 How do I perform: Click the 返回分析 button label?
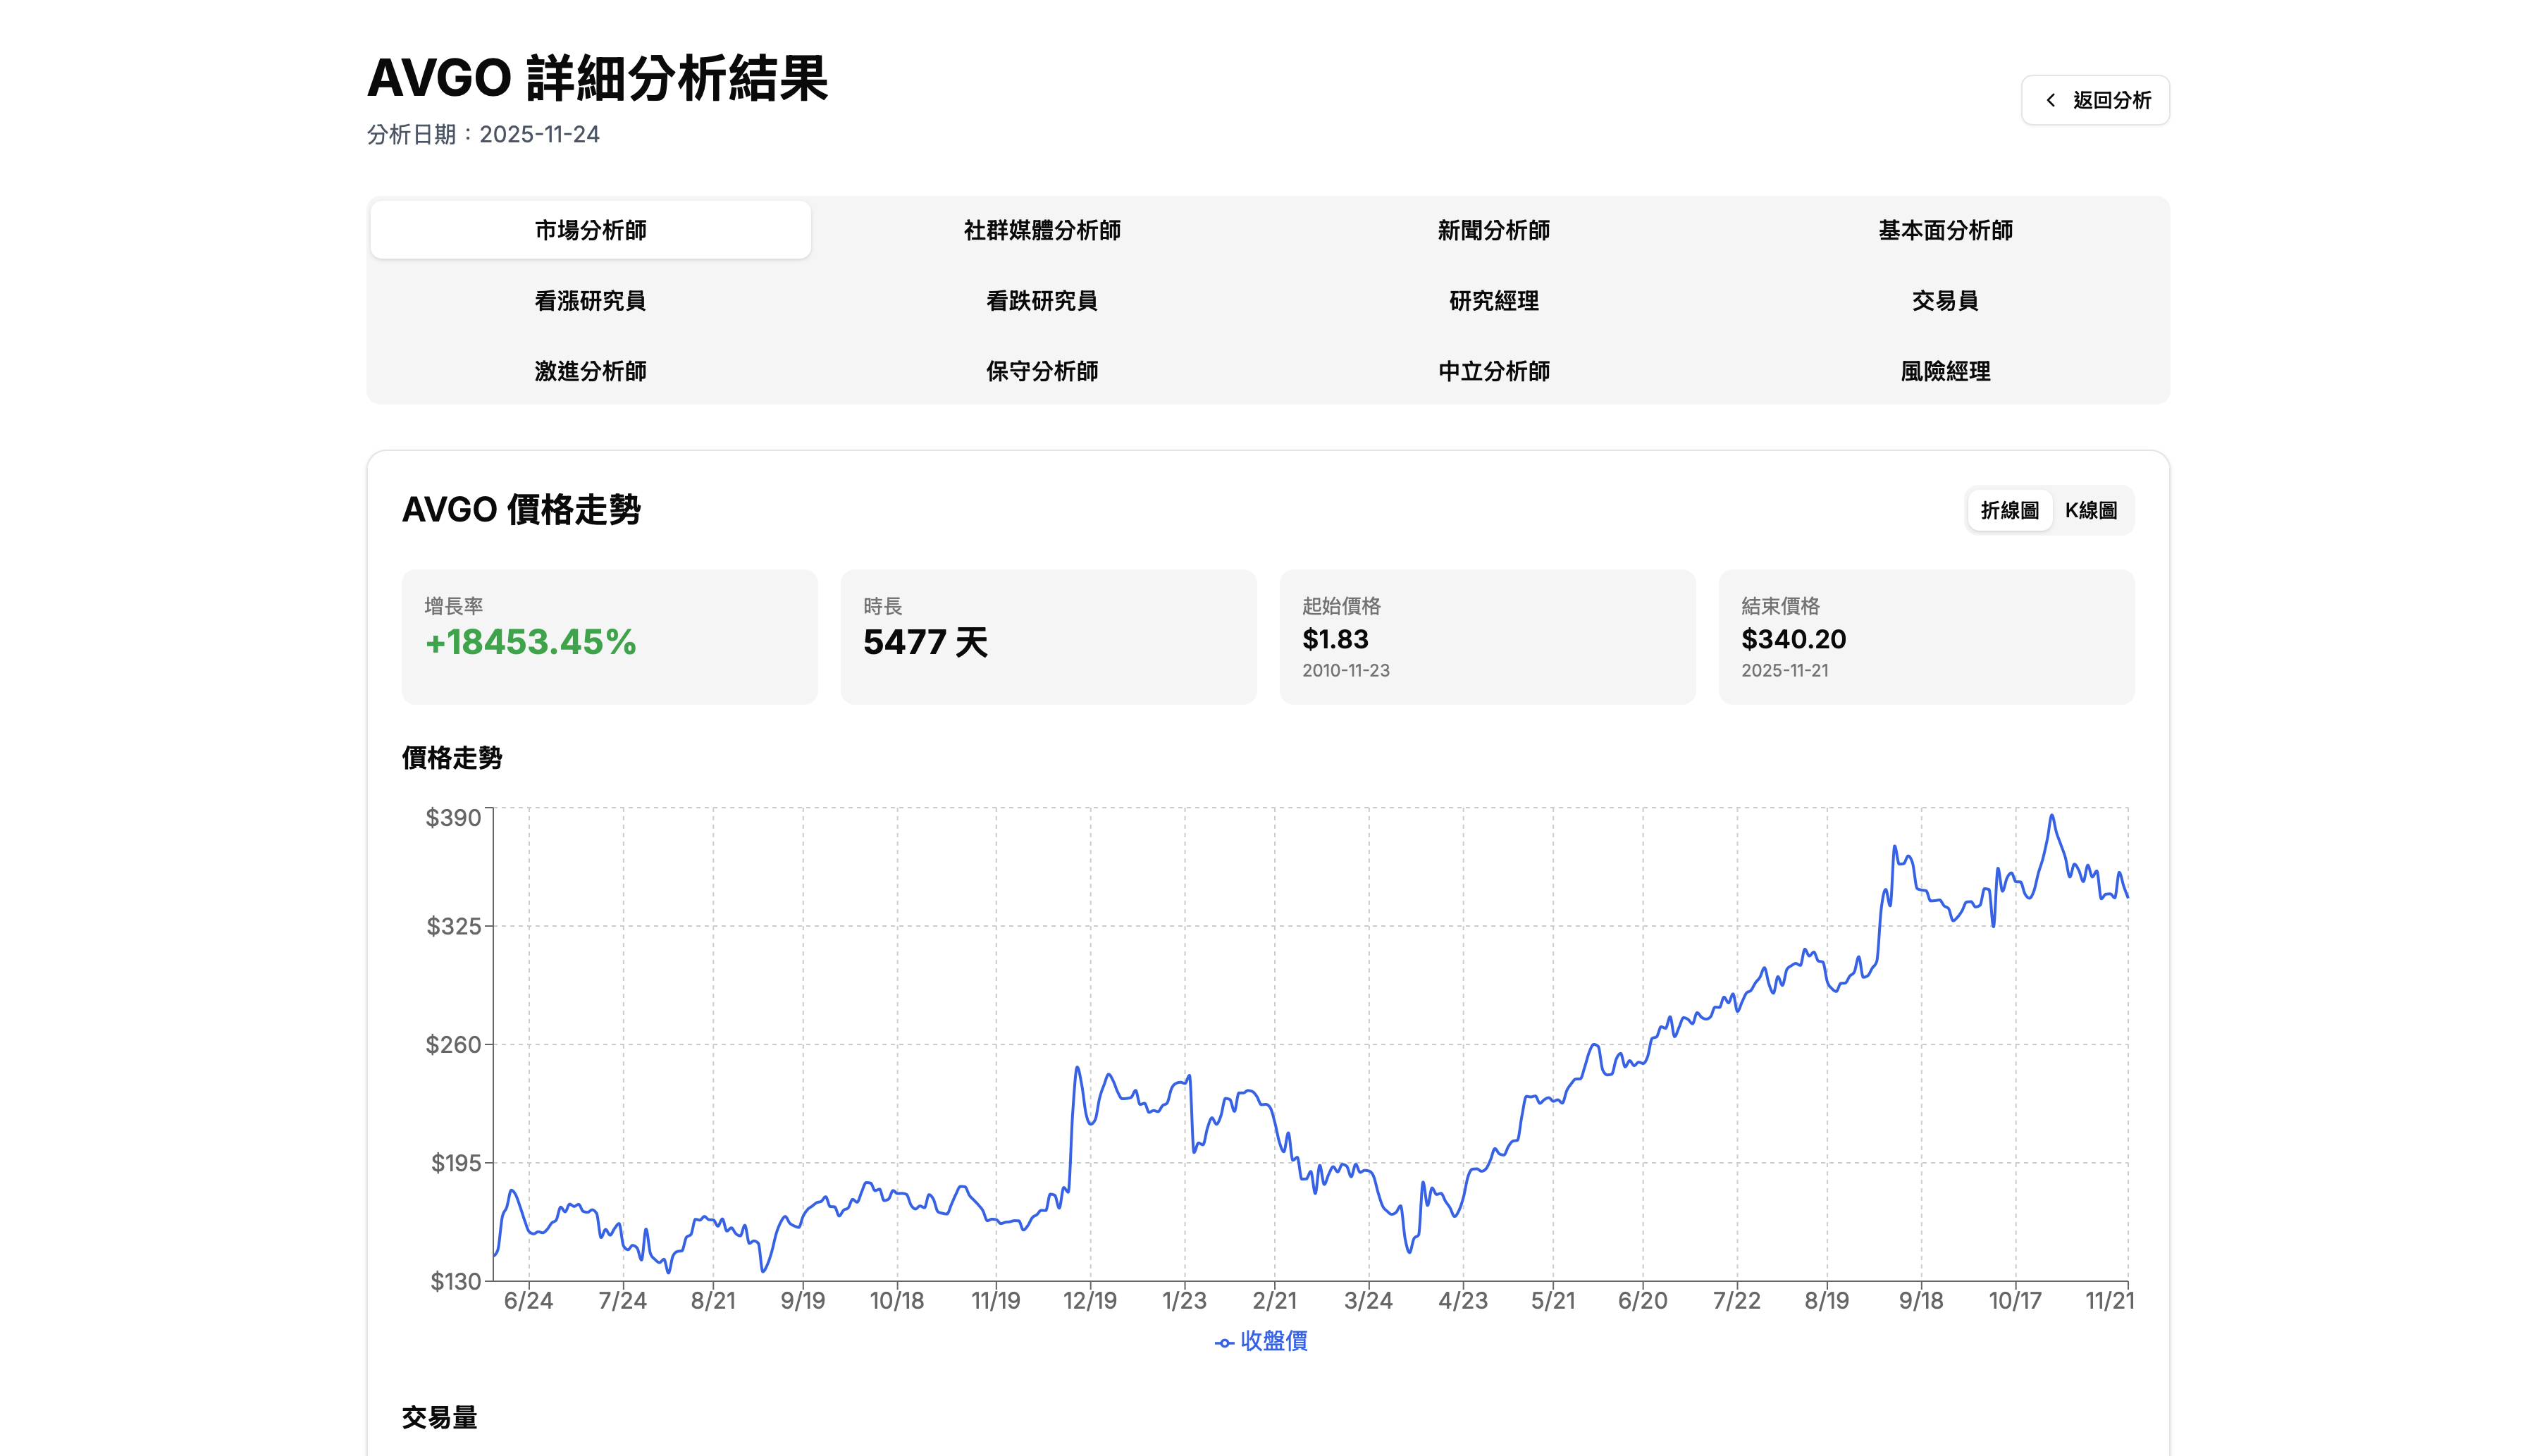(x=2112, y=100)
